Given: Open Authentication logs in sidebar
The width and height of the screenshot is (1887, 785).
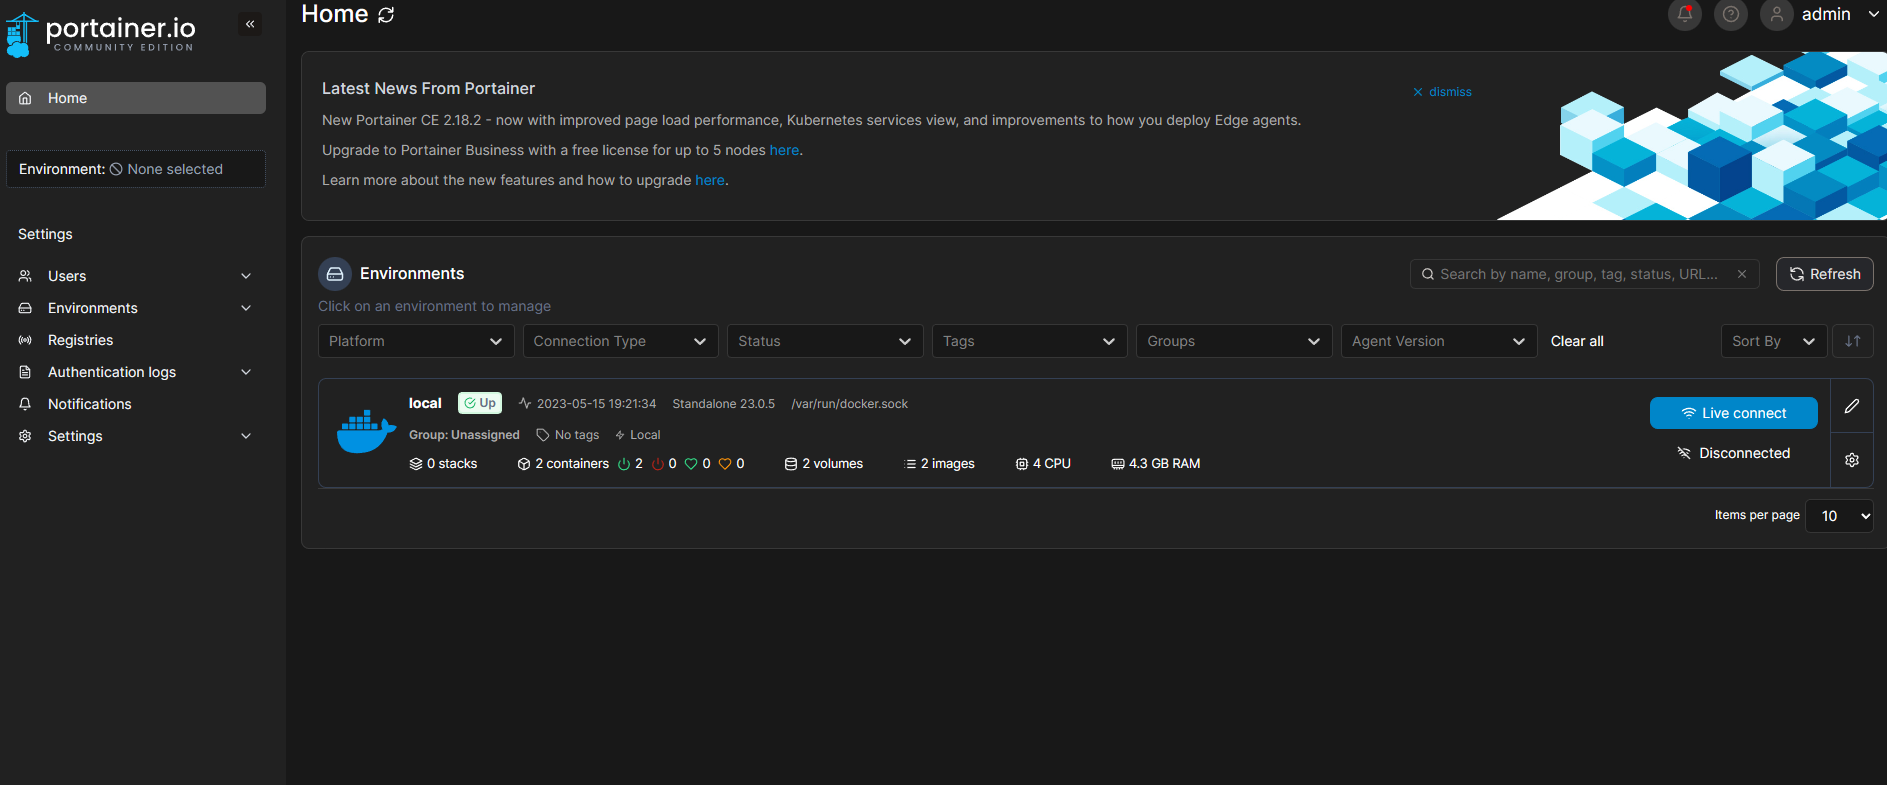Looking at the screenshot, I should click(x=136, y=372).
